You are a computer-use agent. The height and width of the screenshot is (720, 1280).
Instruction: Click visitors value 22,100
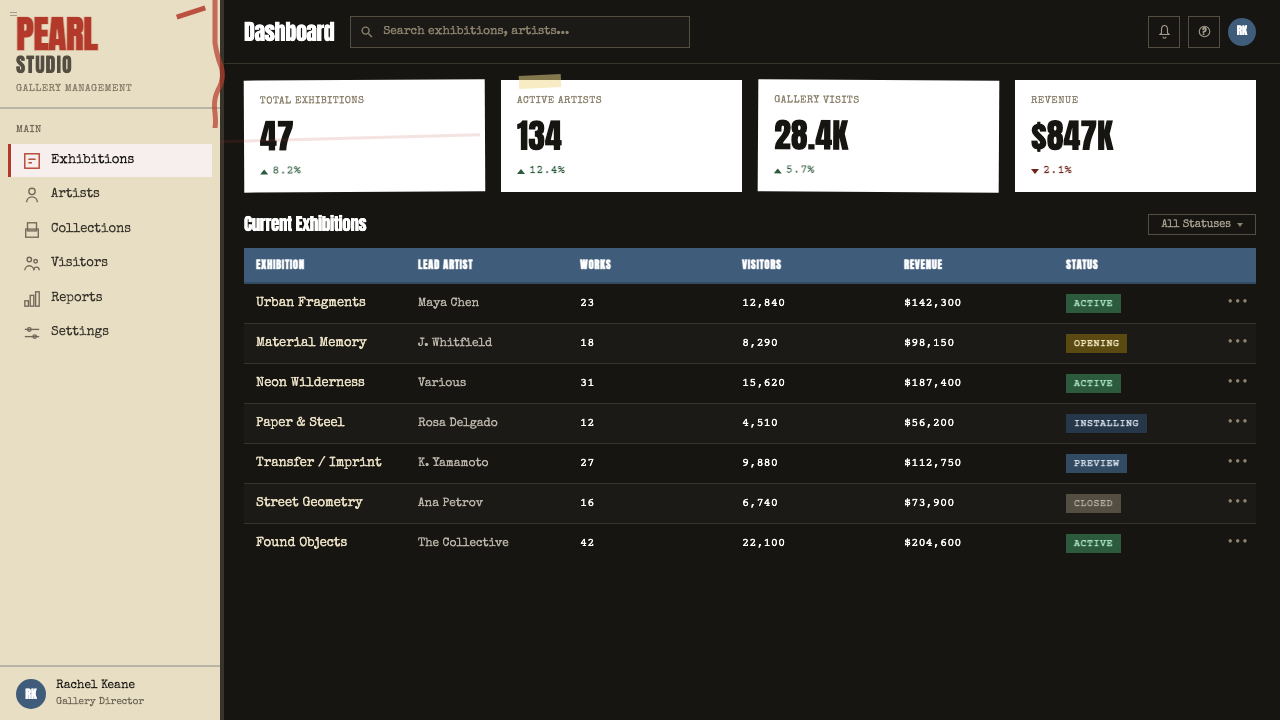763,542
